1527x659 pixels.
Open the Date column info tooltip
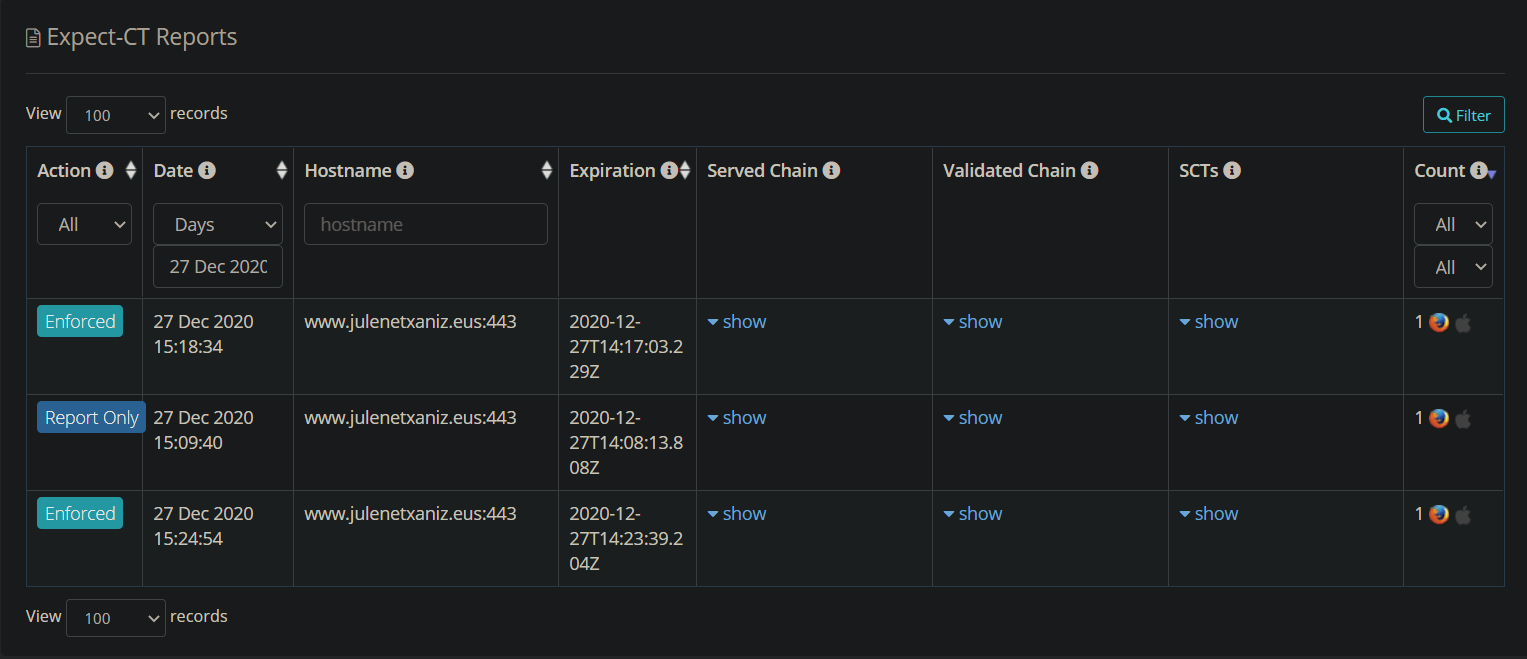click(207, 170)
